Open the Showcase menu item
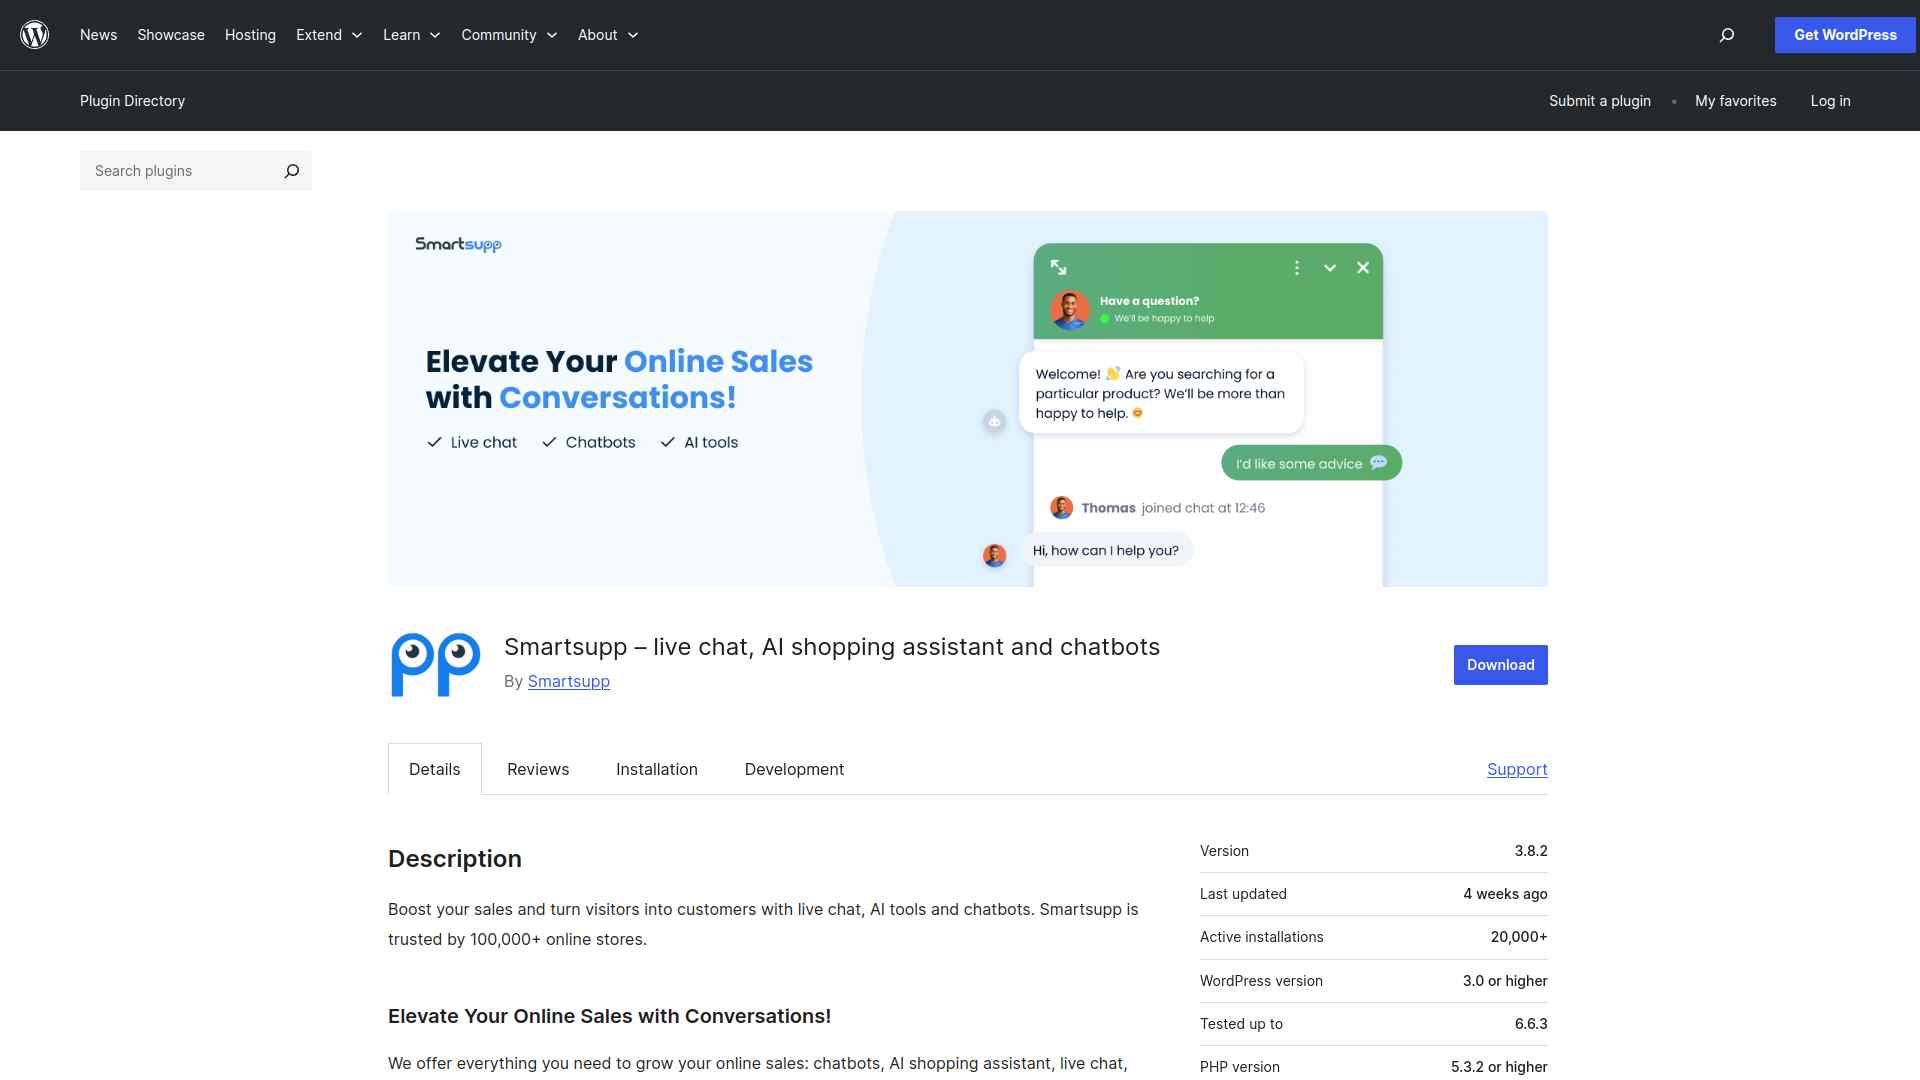Screen dimensions: 1920x1080 [x=171, y=35]
